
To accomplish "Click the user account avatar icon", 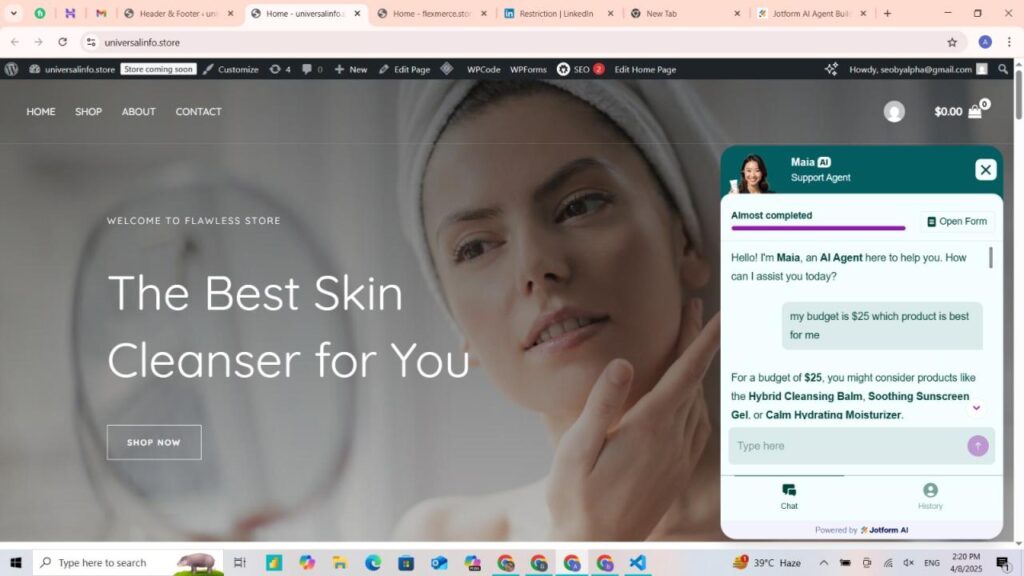I will pos(894,112).
